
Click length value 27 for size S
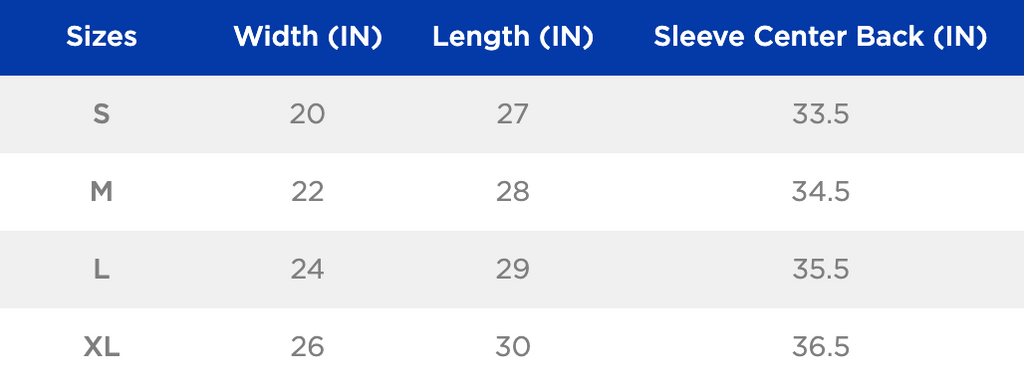(513, 114)
